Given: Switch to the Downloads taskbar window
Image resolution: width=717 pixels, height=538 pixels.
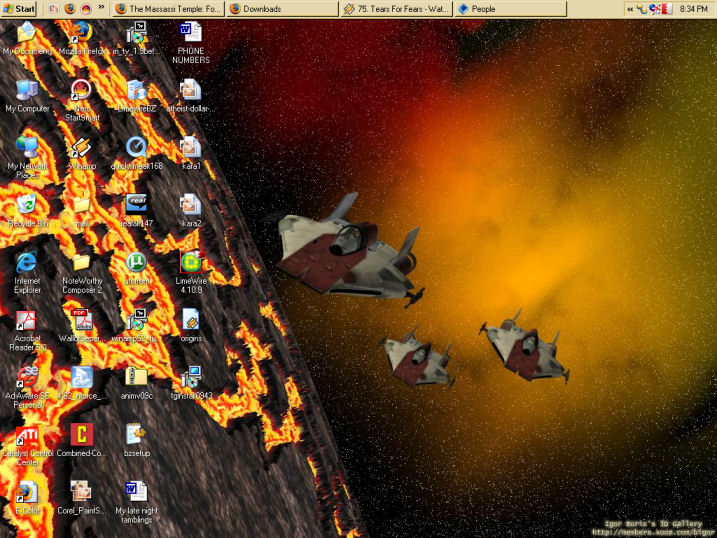Looking at the screenshot, I should [x=282, y=9].
